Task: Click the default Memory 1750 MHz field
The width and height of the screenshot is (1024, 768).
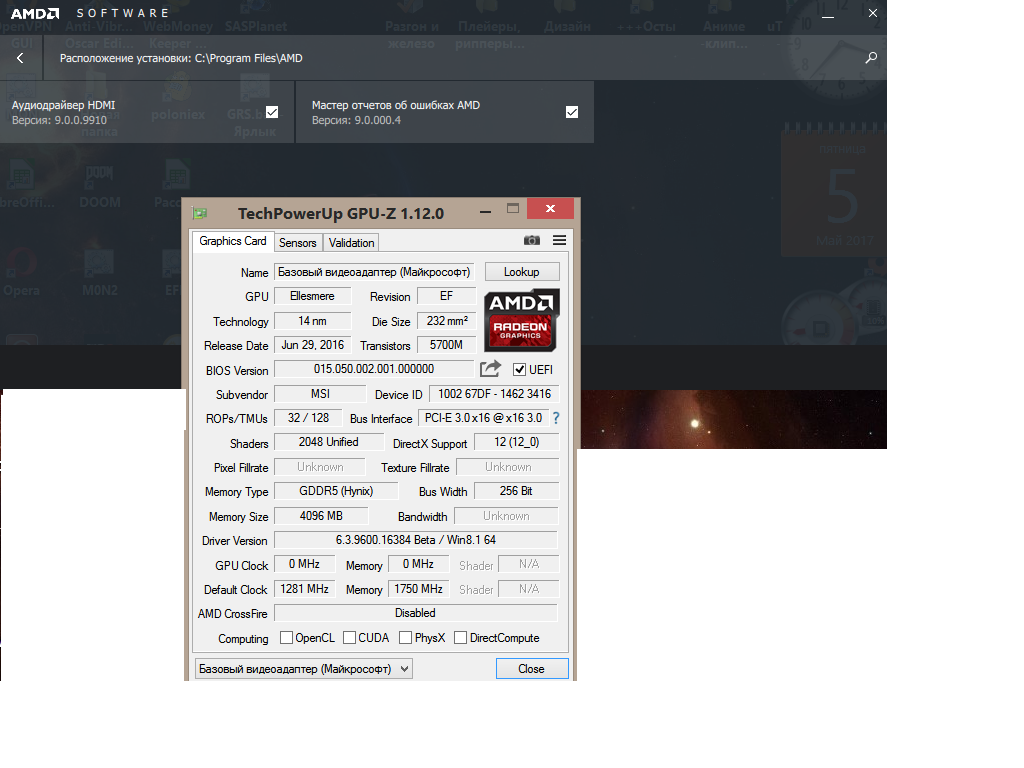Action: (419, 588)
